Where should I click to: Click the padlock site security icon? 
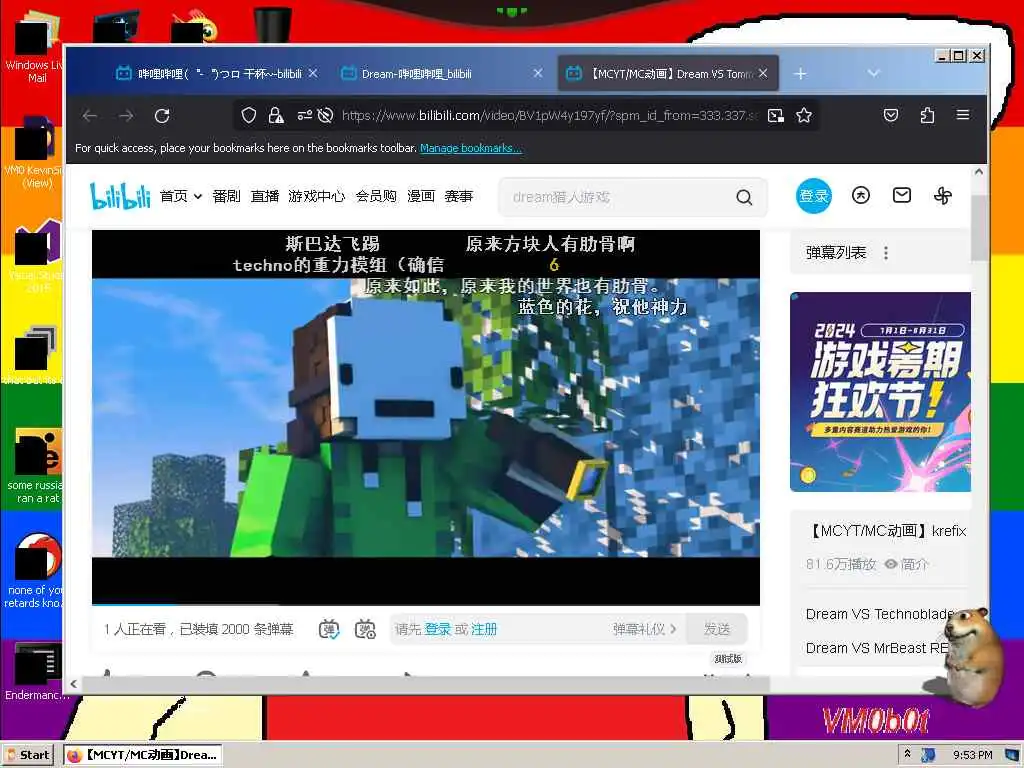pos(276,116)
